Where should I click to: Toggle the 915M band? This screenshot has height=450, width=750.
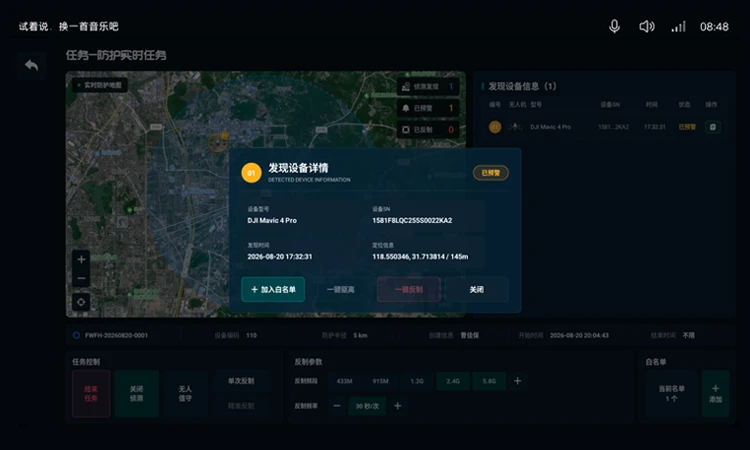coord(380,381)
